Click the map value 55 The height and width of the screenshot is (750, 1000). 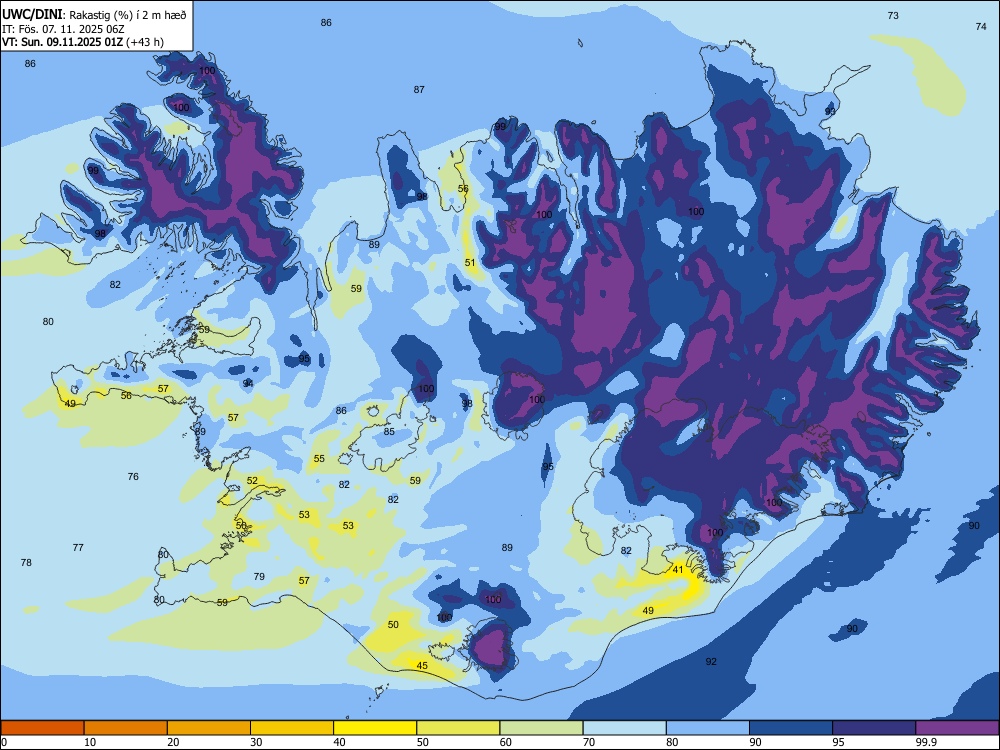(319, 459)
